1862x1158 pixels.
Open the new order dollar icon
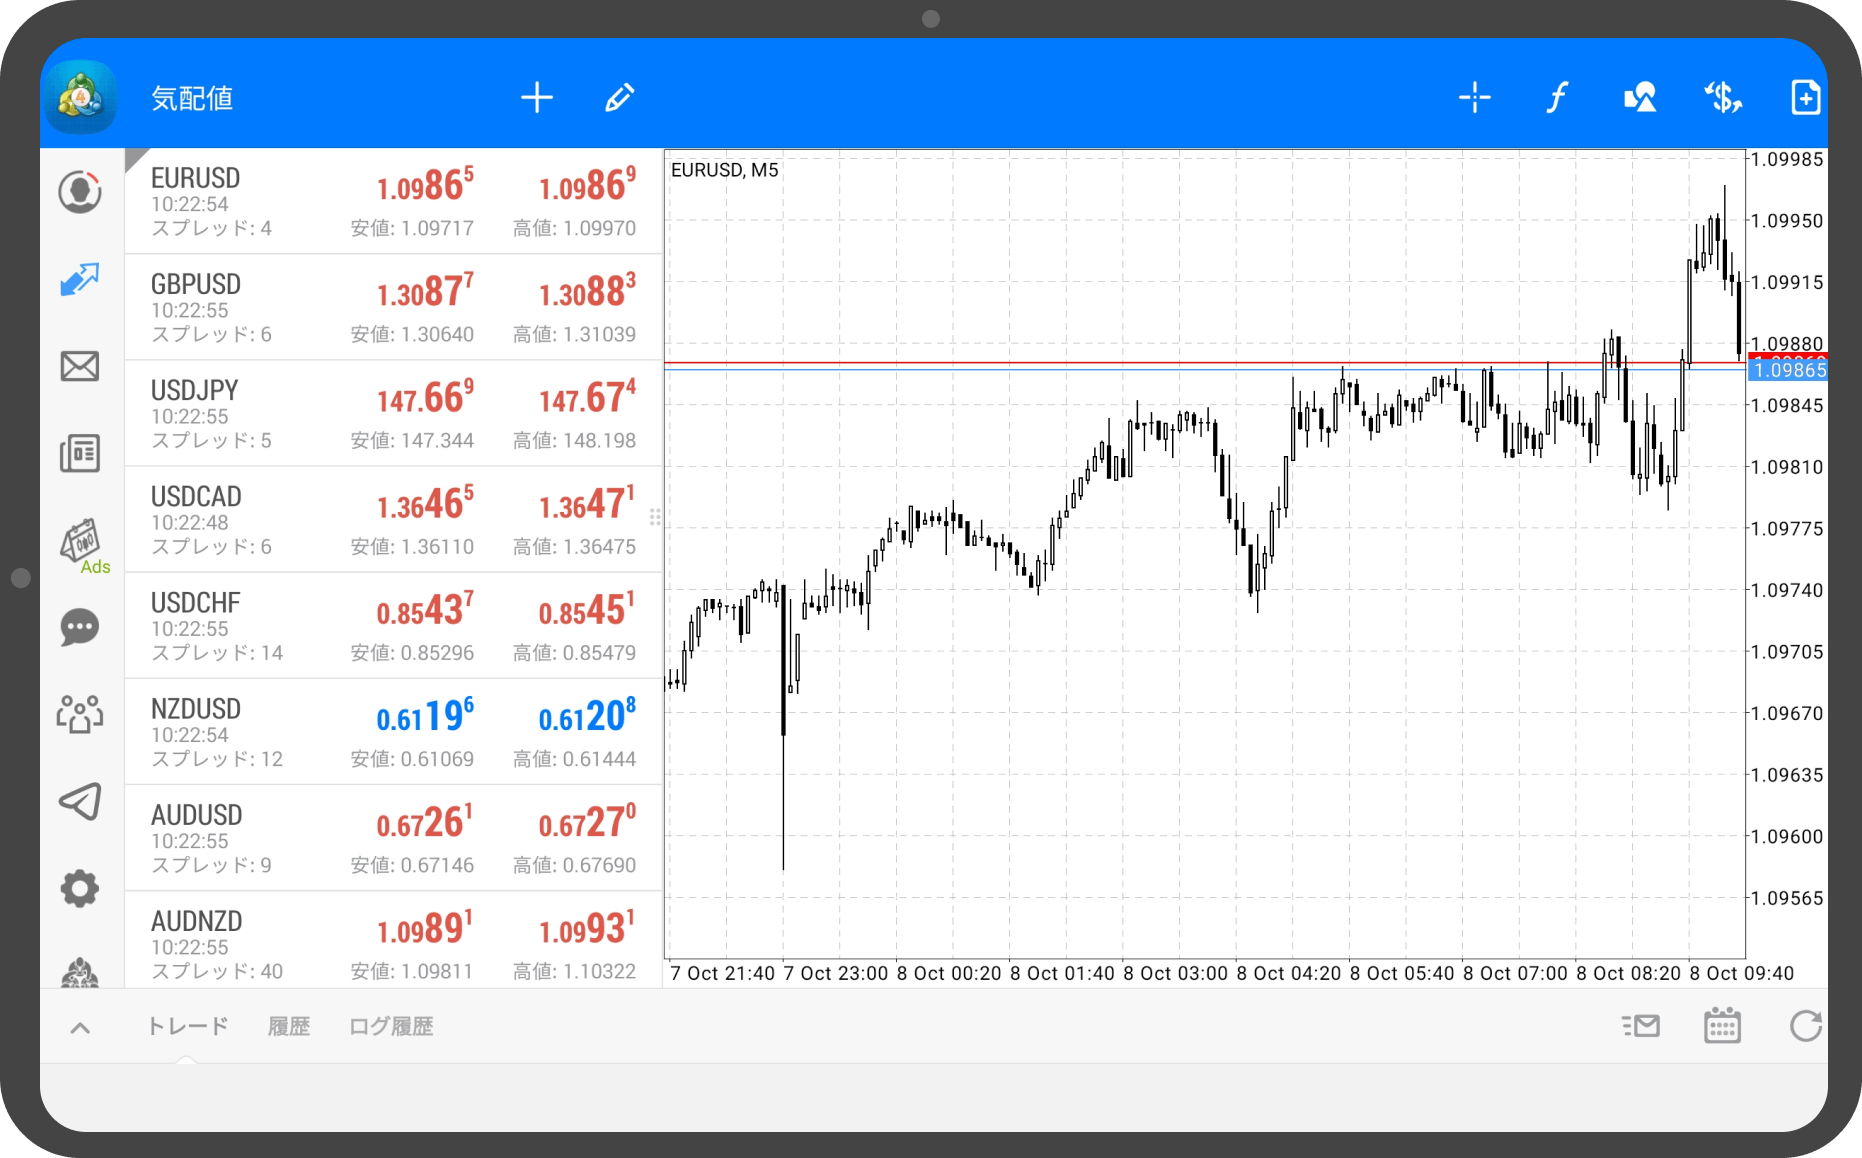point(1722,98)
